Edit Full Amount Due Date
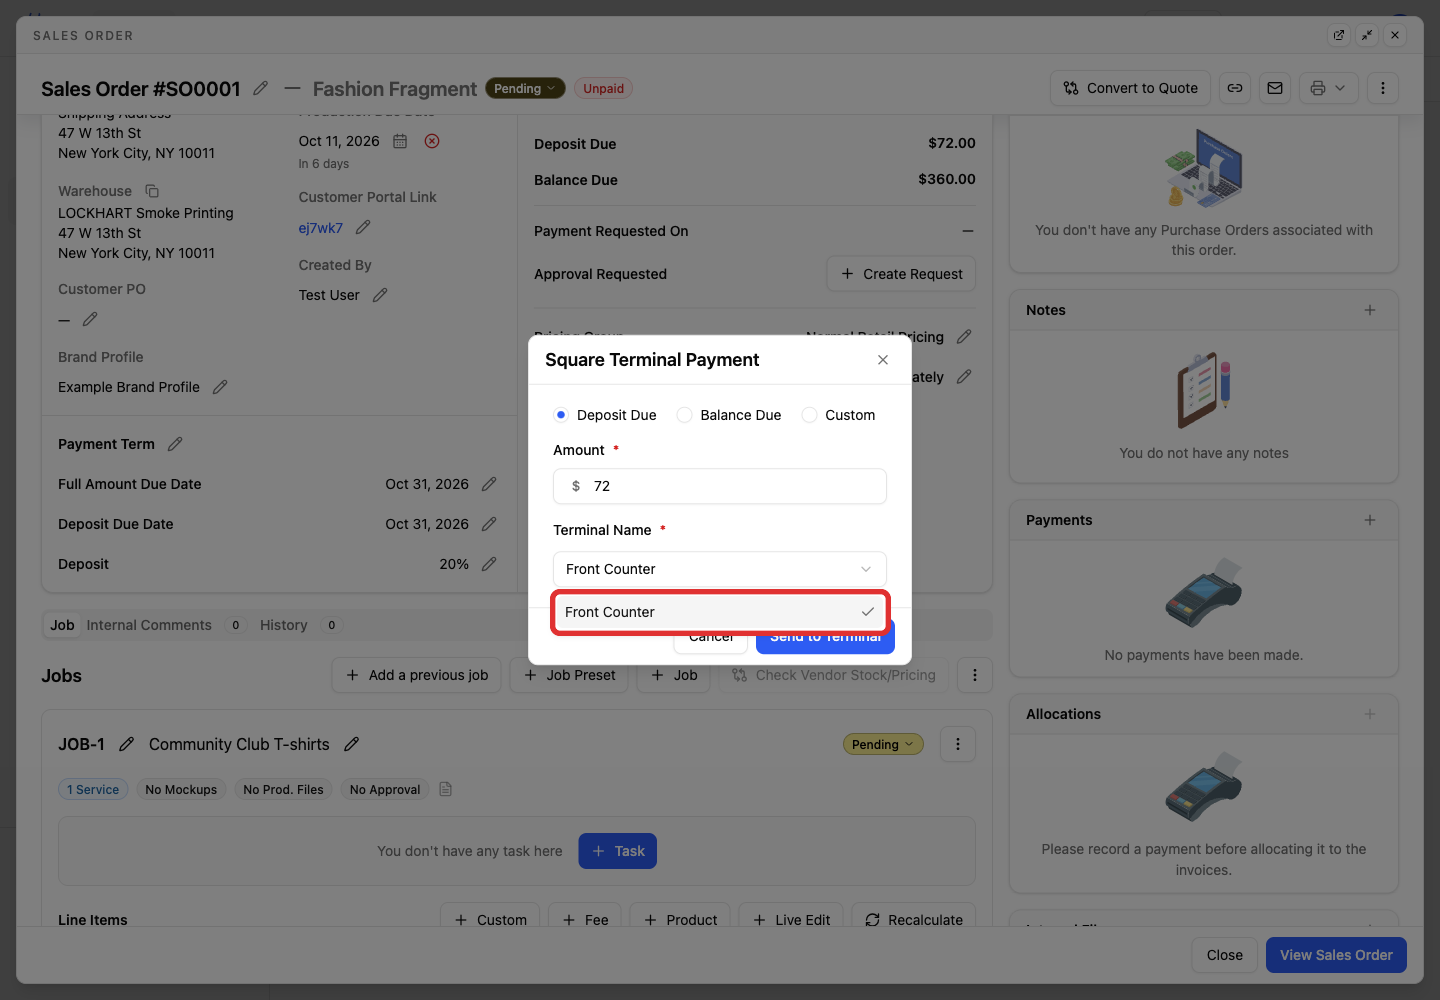Image resolution: width=1440 pixels, height=1000 pixels. [489, 484]
